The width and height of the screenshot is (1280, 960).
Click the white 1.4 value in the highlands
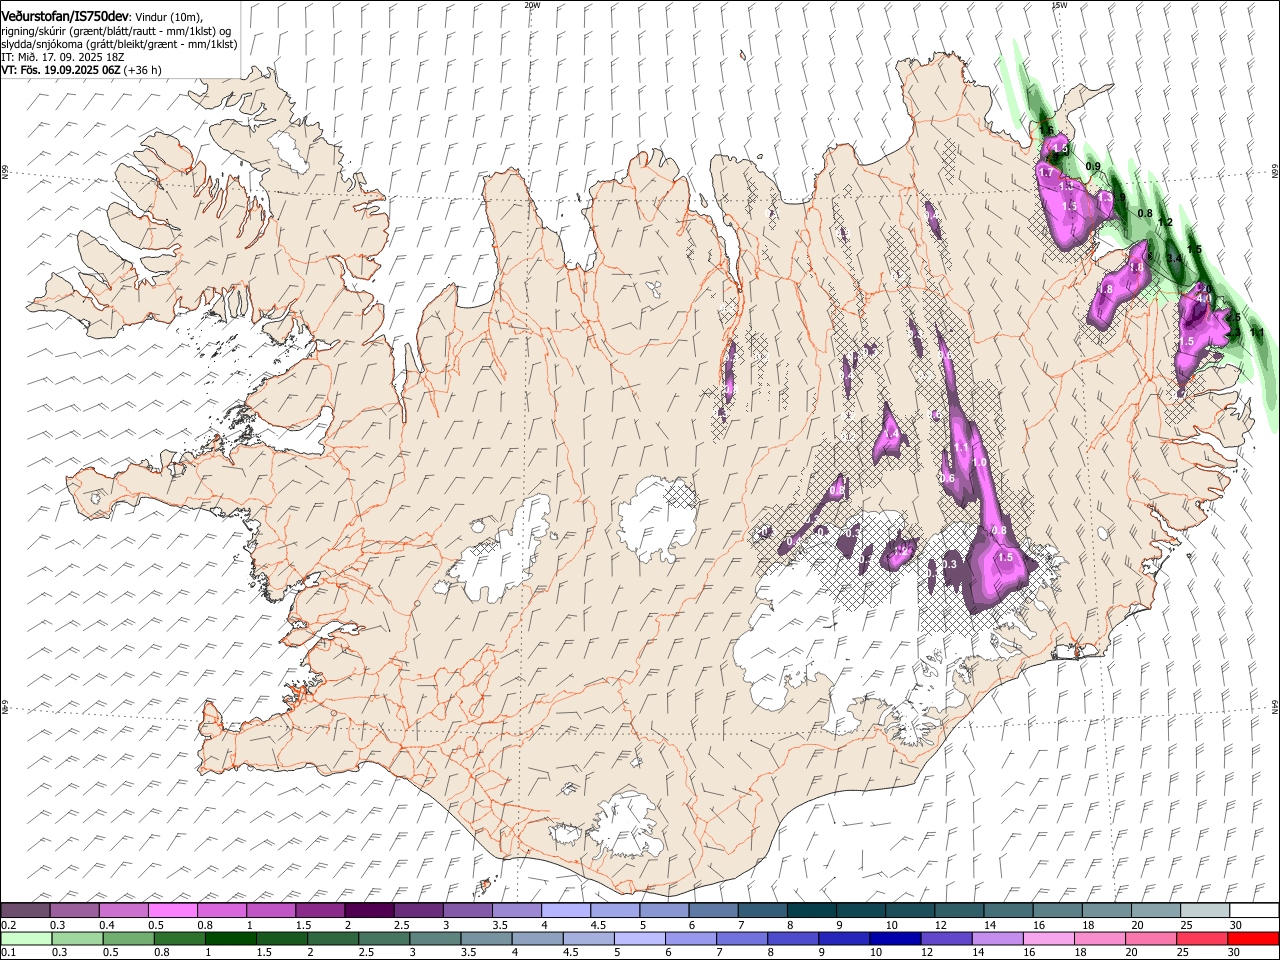click(x=892, y=433)
